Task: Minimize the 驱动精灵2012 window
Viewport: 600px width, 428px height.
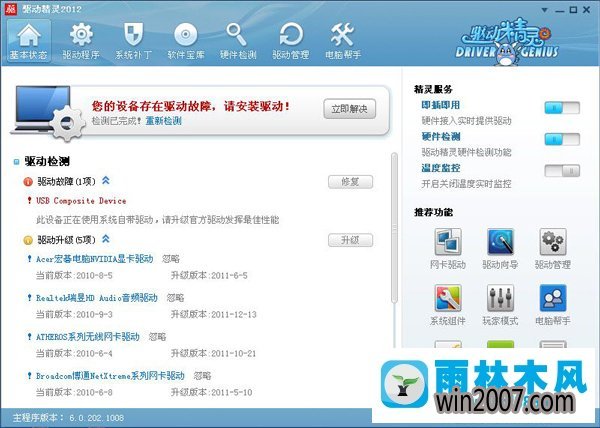Action: (559, 10)
